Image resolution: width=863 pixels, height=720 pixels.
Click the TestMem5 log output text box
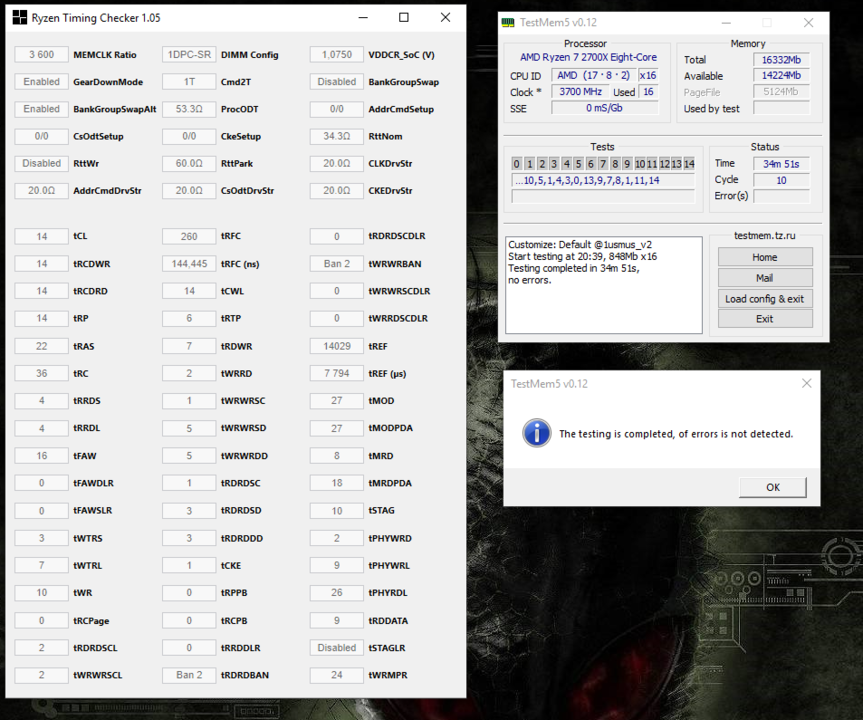(x=603, y=285)
